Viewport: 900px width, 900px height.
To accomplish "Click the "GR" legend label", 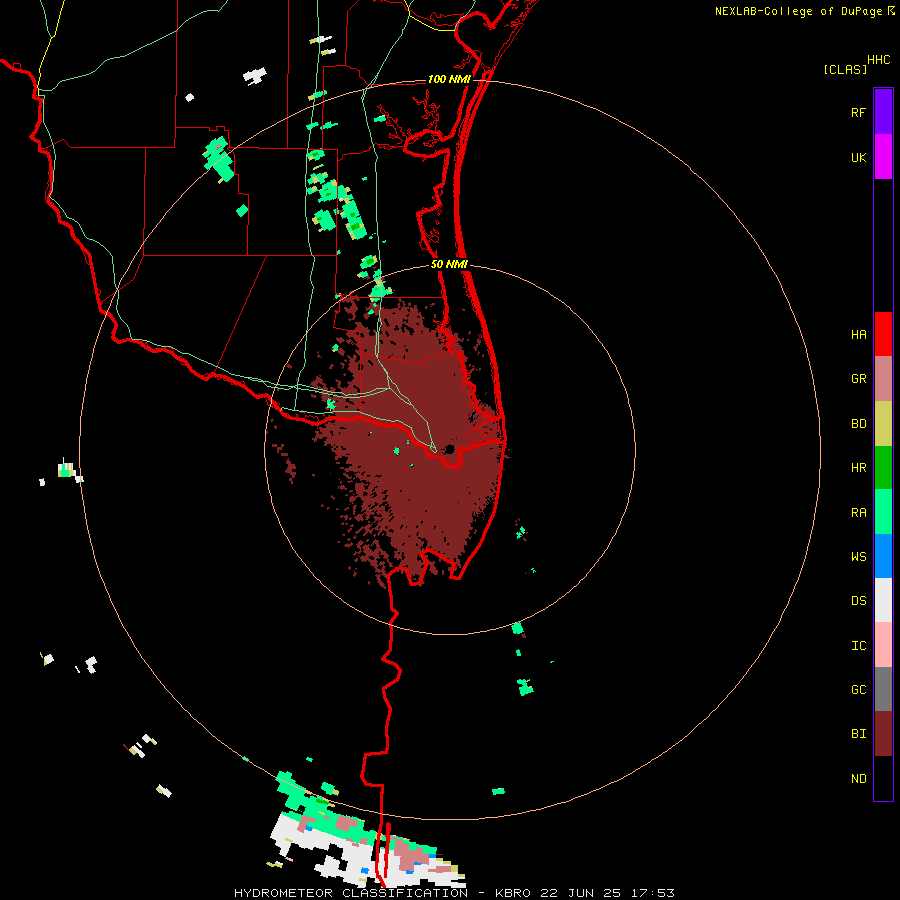I will click(x=858, y=379).
